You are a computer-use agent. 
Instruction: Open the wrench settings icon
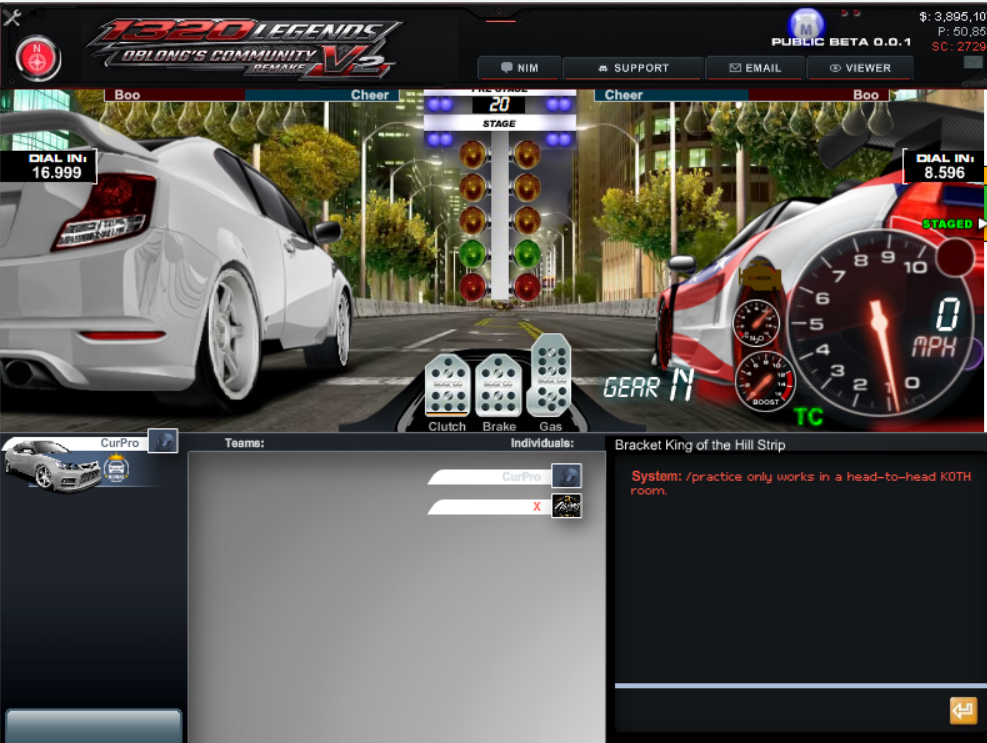(x=11, y=17)
